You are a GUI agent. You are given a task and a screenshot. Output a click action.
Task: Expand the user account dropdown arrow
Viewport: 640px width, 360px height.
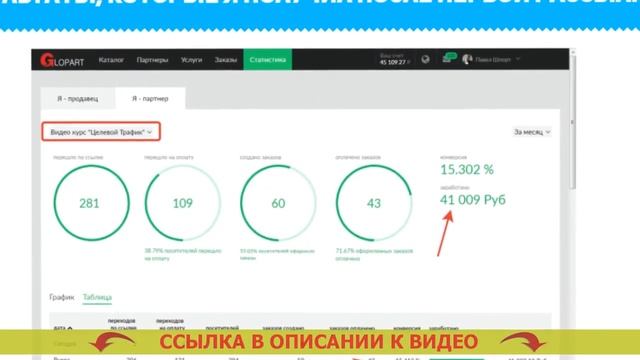pos(518,59)
